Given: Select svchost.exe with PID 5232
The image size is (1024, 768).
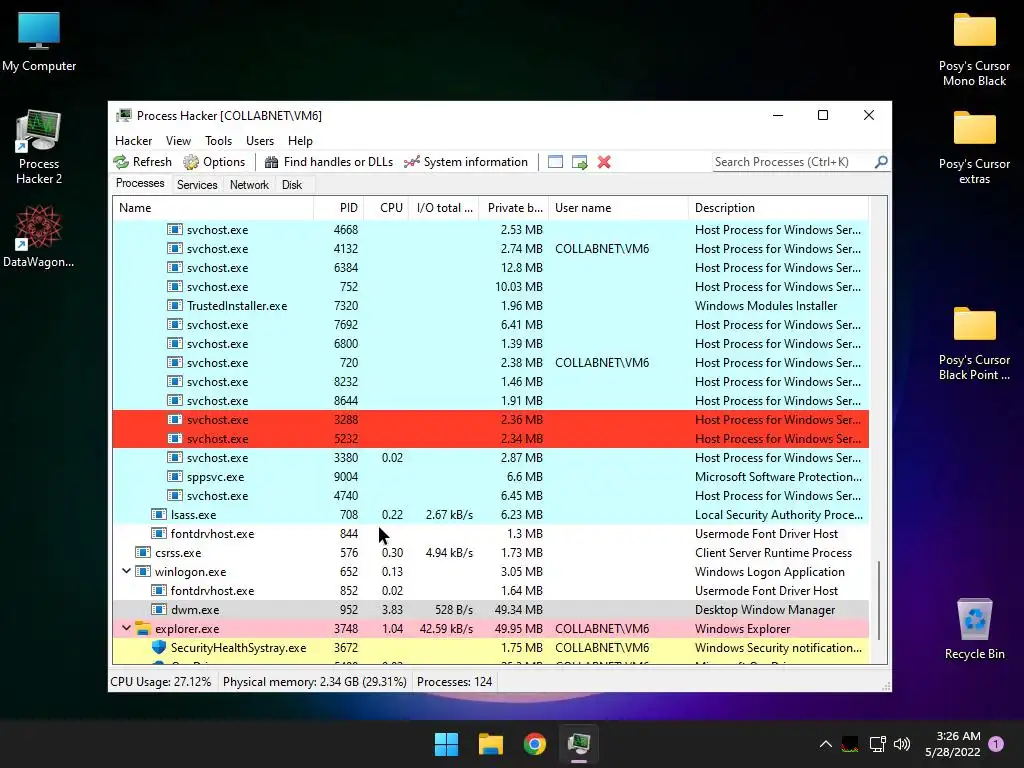Looking at the screenshot, I should click(490, 439).
